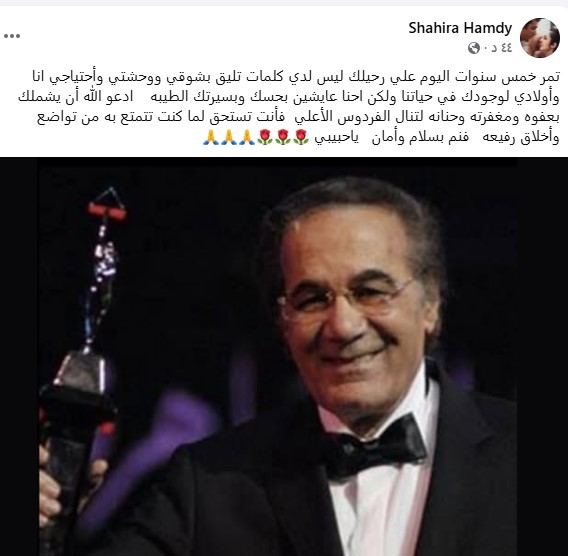Click the middle red rose emoji
Viewport: 568px width, 556px height.
[283, 138]
